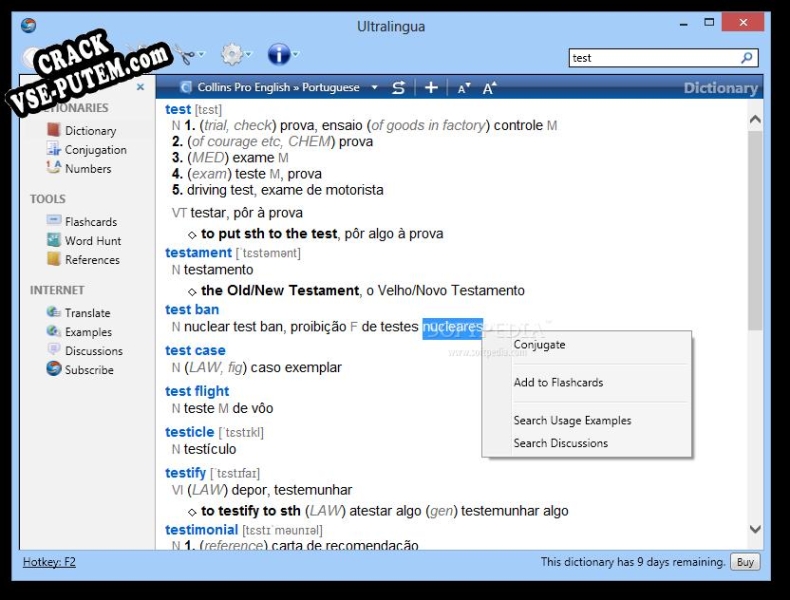This screenshot has width=790, height=600.
Task: Click the phrase 'to testify to sth'
Action: [250, 511]
